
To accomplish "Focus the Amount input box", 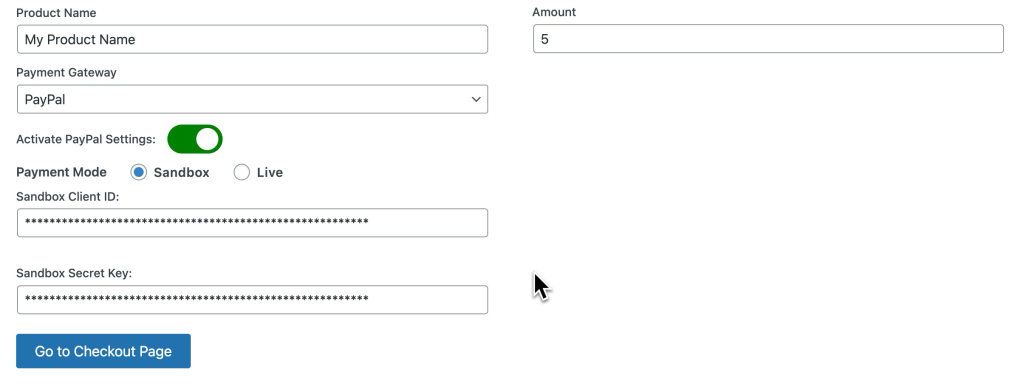I will pyautogui.click(x=768, y=39).
